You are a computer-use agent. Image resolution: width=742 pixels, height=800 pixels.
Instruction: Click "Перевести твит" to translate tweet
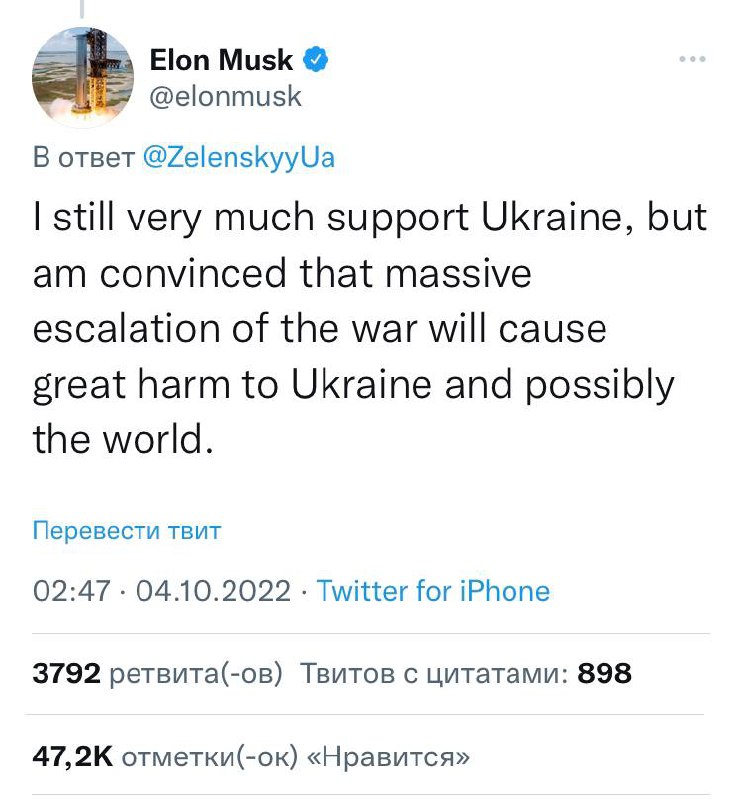(127, 530)
